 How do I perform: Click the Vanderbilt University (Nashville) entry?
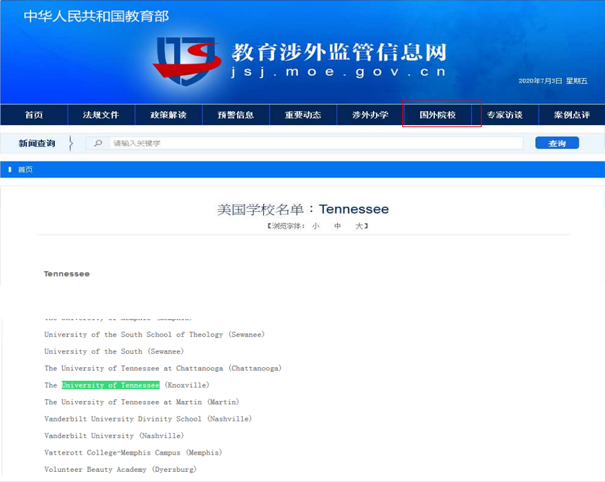pyautogui.click(x=113, y=436)
